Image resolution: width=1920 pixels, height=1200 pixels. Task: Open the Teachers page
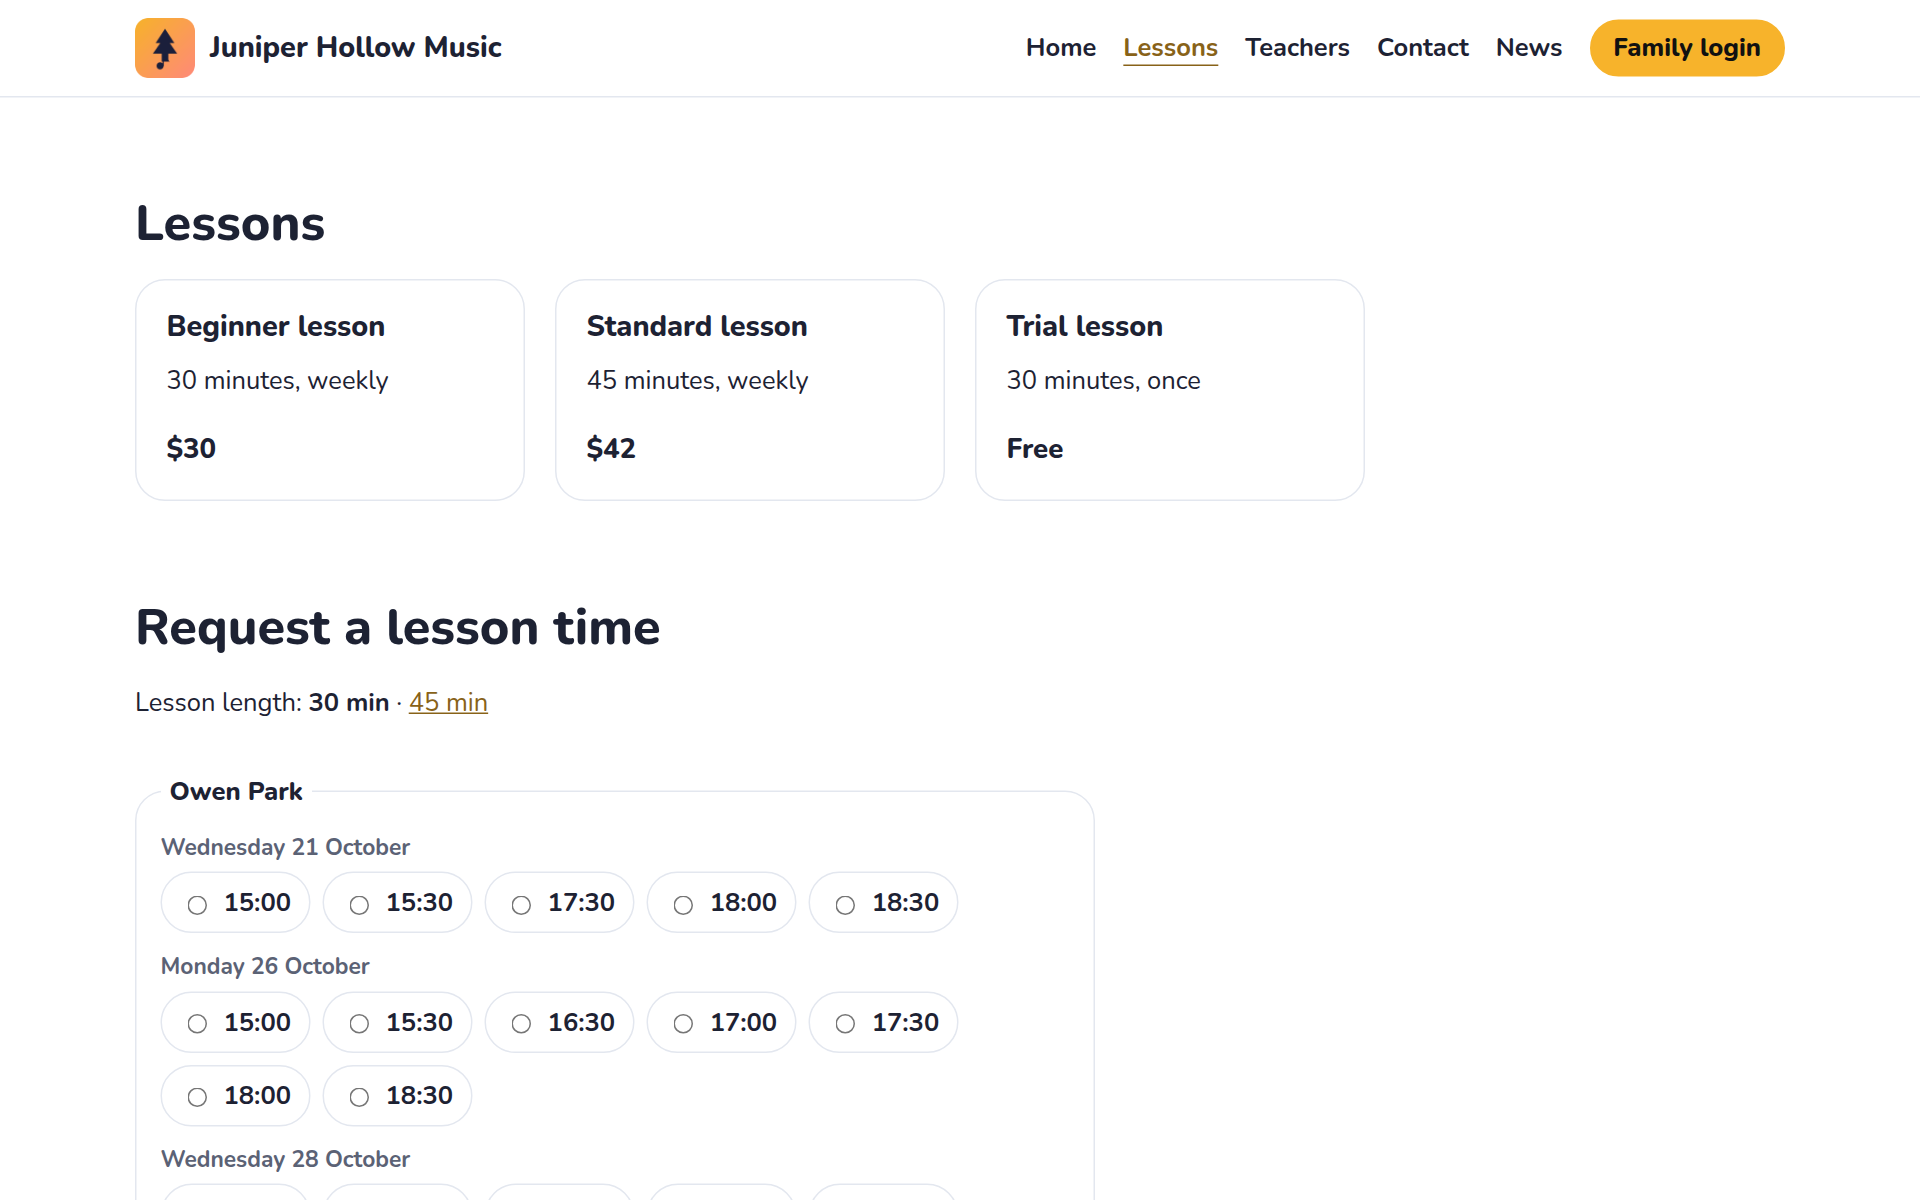(x=1297, y=47)
